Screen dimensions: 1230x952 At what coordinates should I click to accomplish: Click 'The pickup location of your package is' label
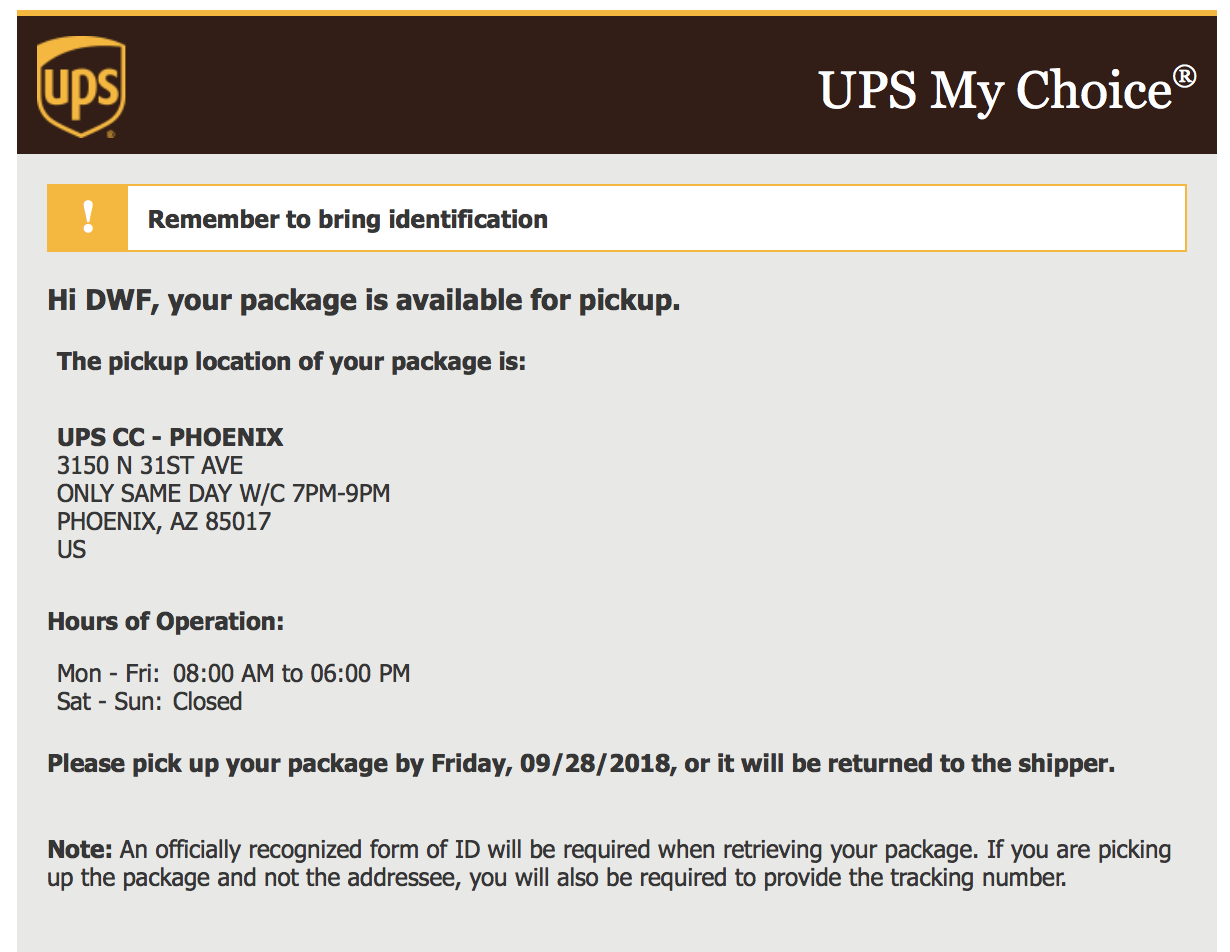point(291,362)
